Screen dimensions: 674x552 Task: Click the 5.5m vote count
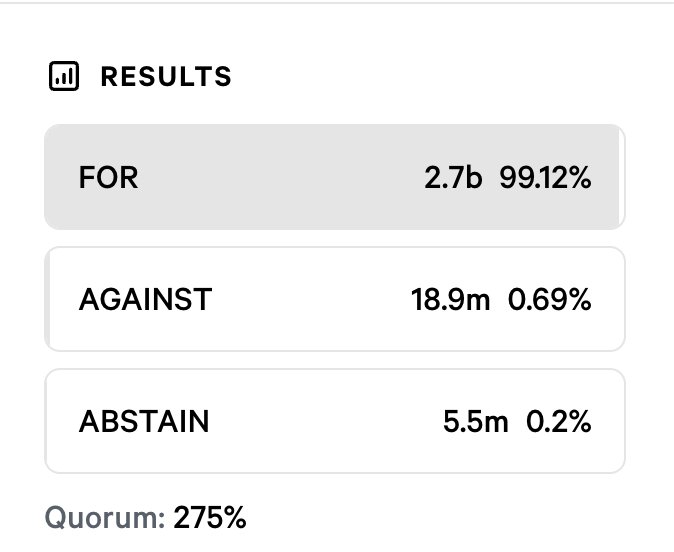point(476,421)
